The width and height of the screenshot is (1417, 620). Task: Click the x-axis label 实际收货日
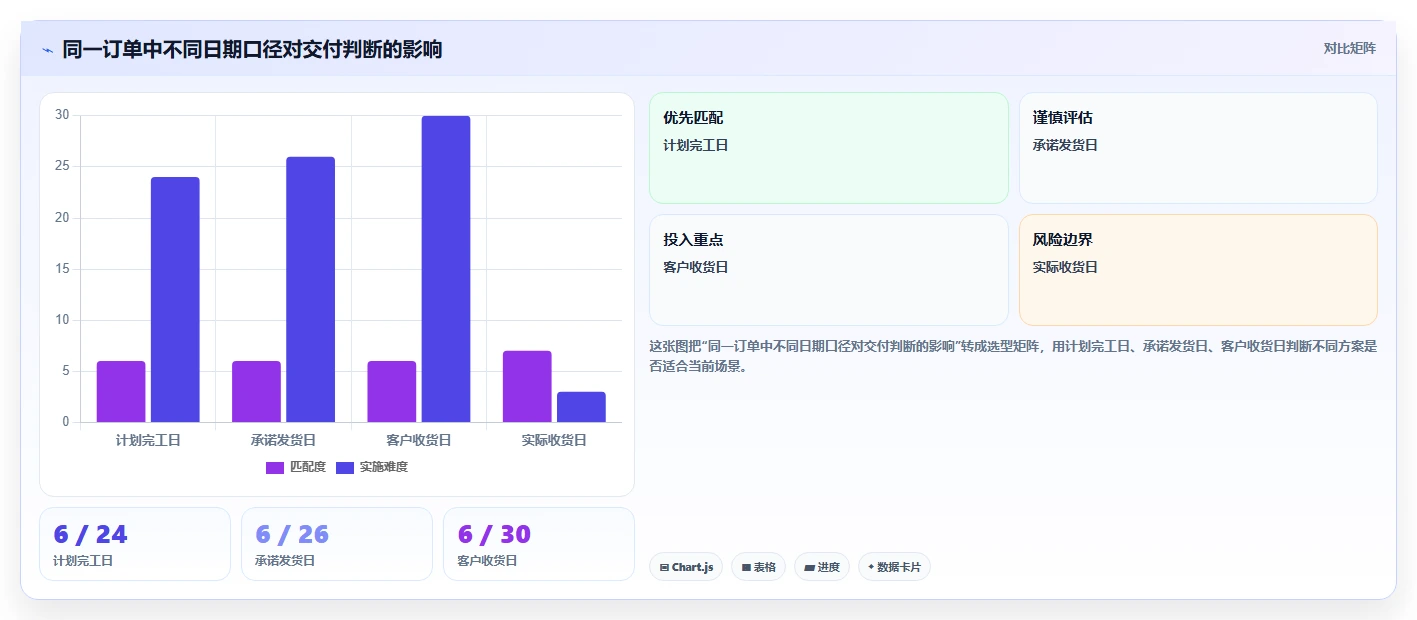[554, 440]
